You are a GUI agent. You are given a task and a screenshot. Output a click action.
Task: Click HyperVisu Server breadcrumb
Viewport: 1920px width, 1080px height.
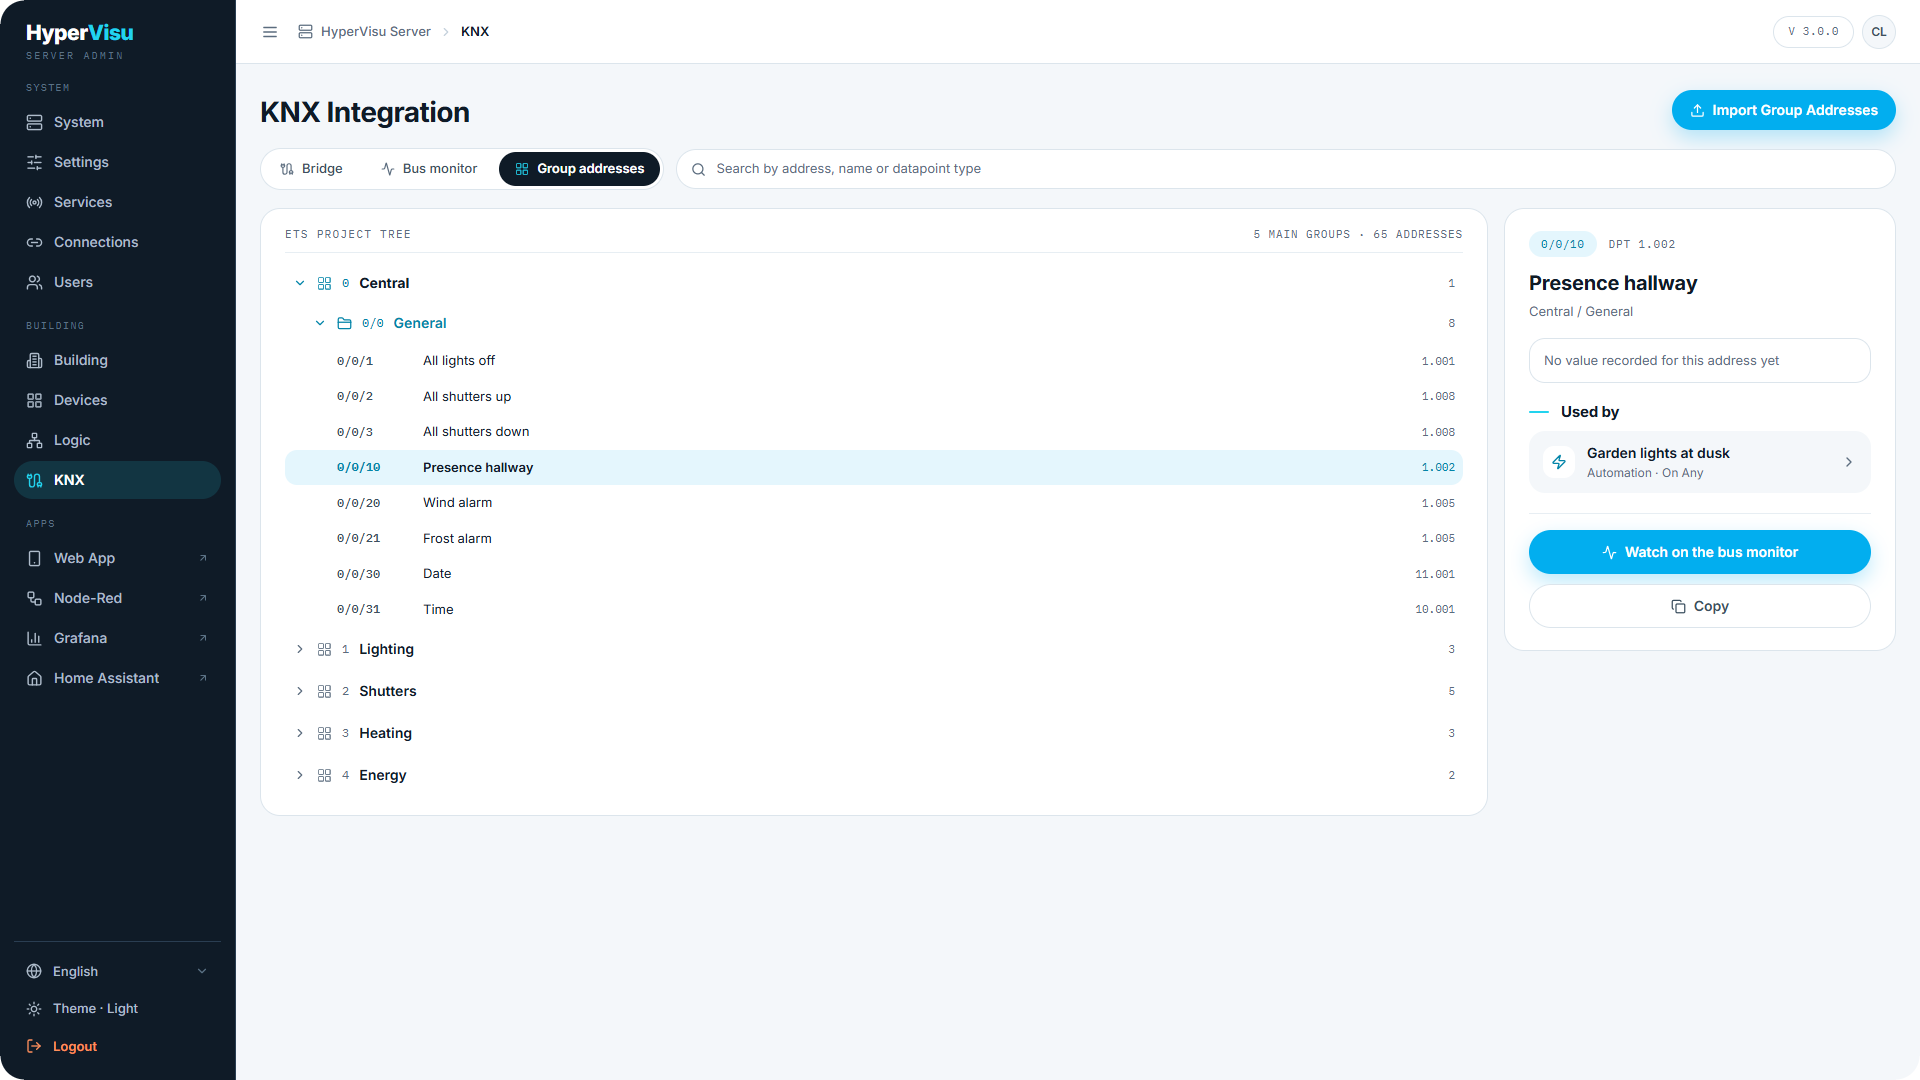click(x=364, y=32)
